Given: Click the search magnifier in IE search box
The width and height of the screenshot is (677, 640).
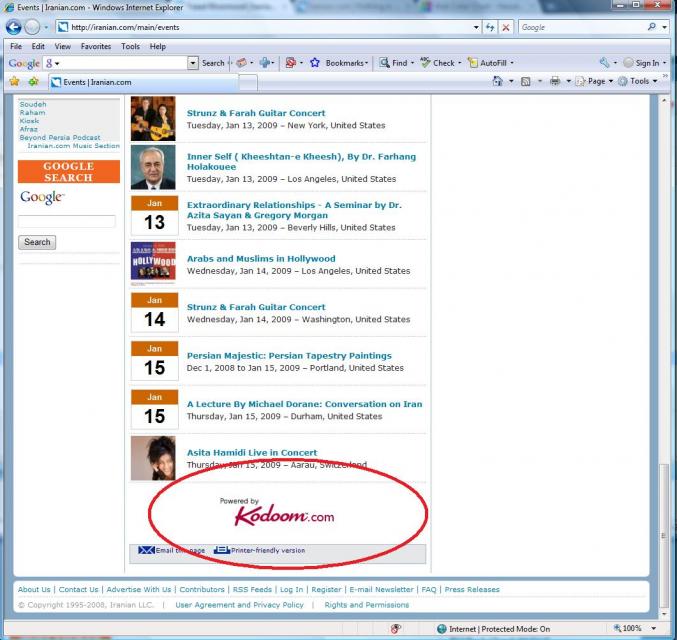Looking at the screenshot, I should click(652, 27).
